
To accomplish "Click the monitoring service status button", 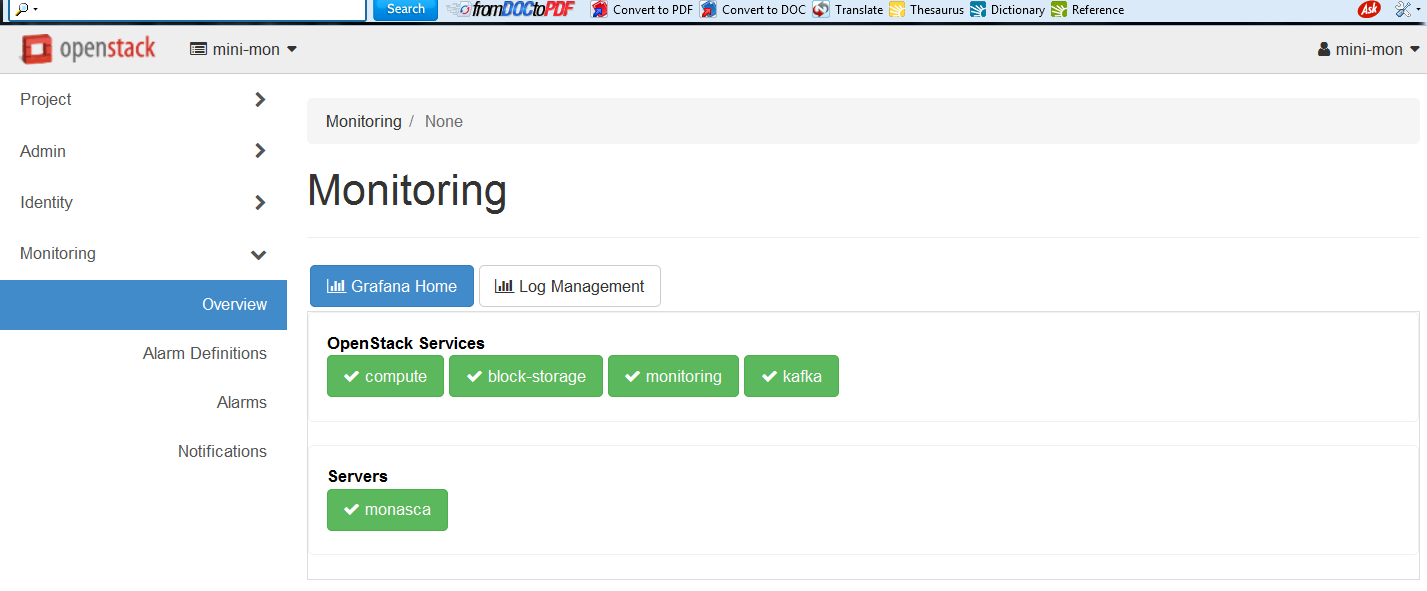I will click(673, 376).
